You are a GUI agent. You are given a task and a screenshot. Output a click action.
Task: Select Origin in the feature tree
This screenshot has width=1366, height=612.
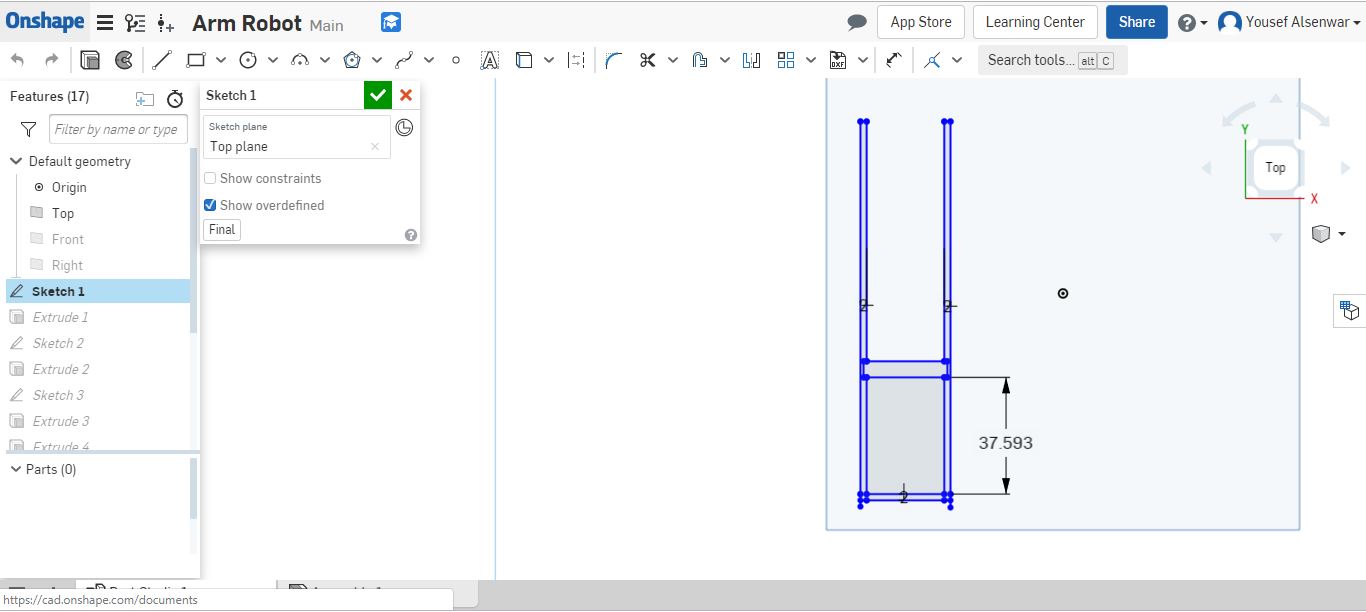click(x=69, y=187)
